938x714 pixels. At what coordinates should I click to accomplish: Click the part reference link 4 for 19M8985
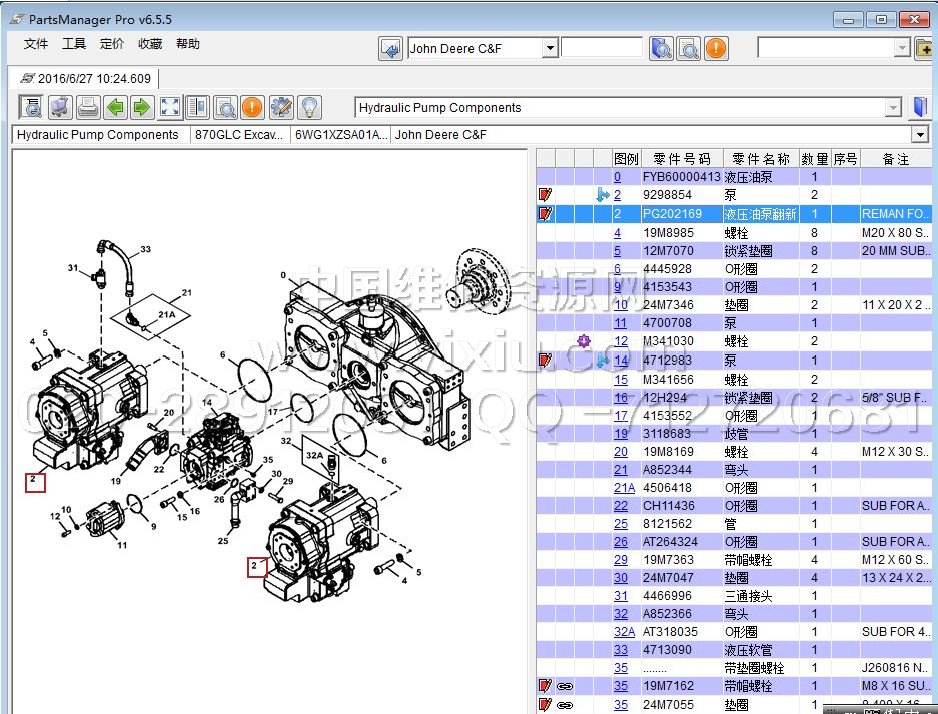click(617, 233)
